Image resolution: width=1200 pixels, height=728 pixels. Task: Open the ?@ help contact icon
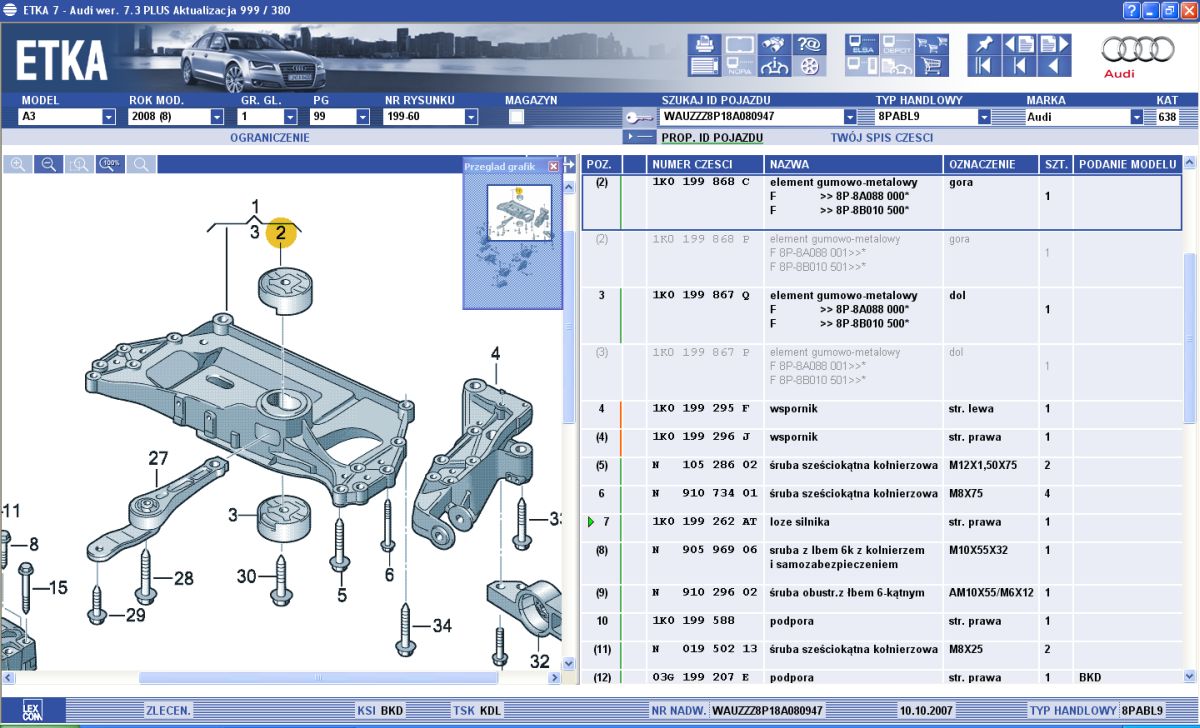[809, 44]
